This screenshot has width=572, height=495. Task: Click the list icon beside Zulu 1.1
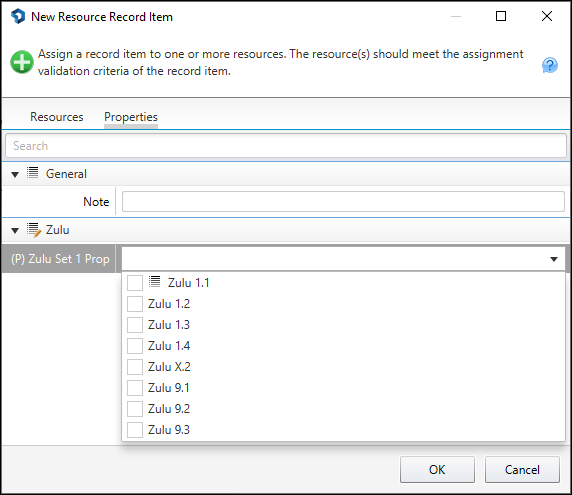[154, 281]
